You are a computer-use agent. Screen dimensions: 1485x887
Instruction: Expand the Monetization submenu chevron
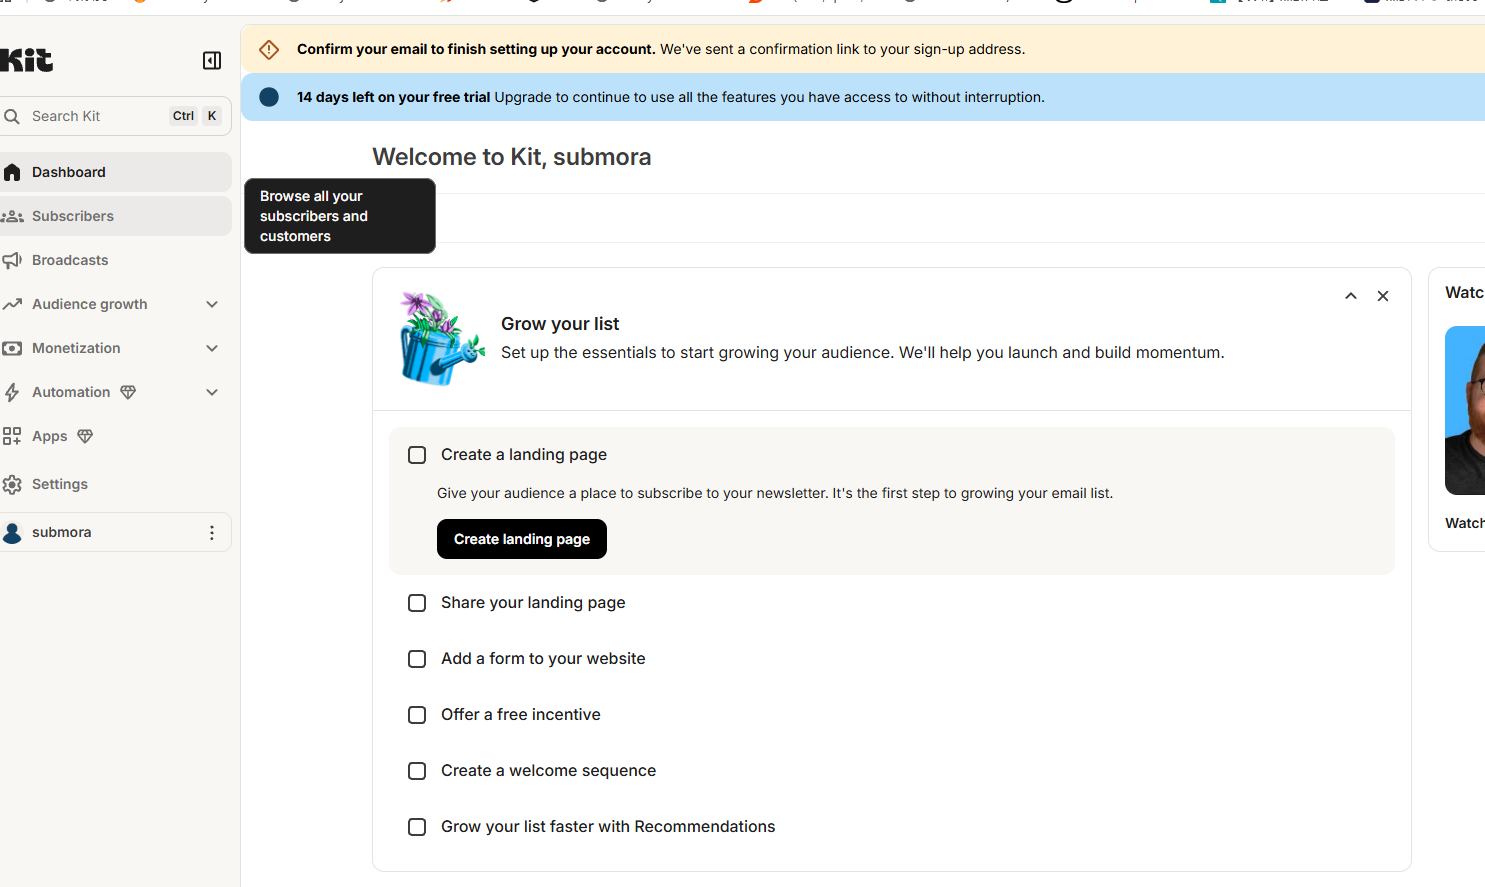(212, 348)
